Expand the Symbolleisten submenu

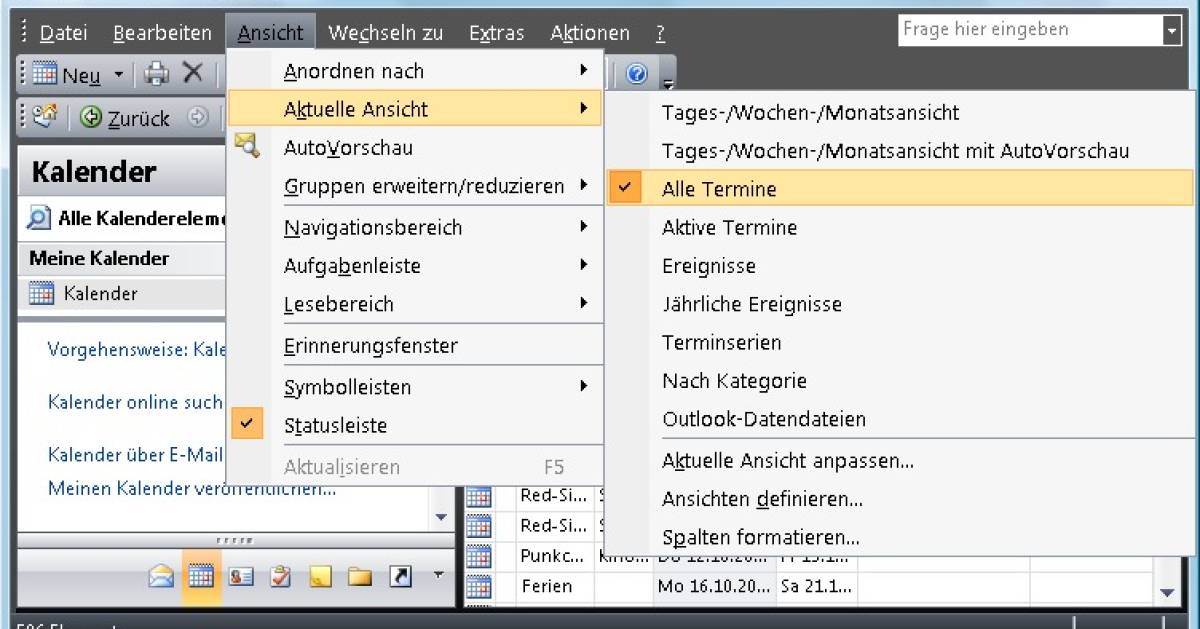[x=584, y=386]
